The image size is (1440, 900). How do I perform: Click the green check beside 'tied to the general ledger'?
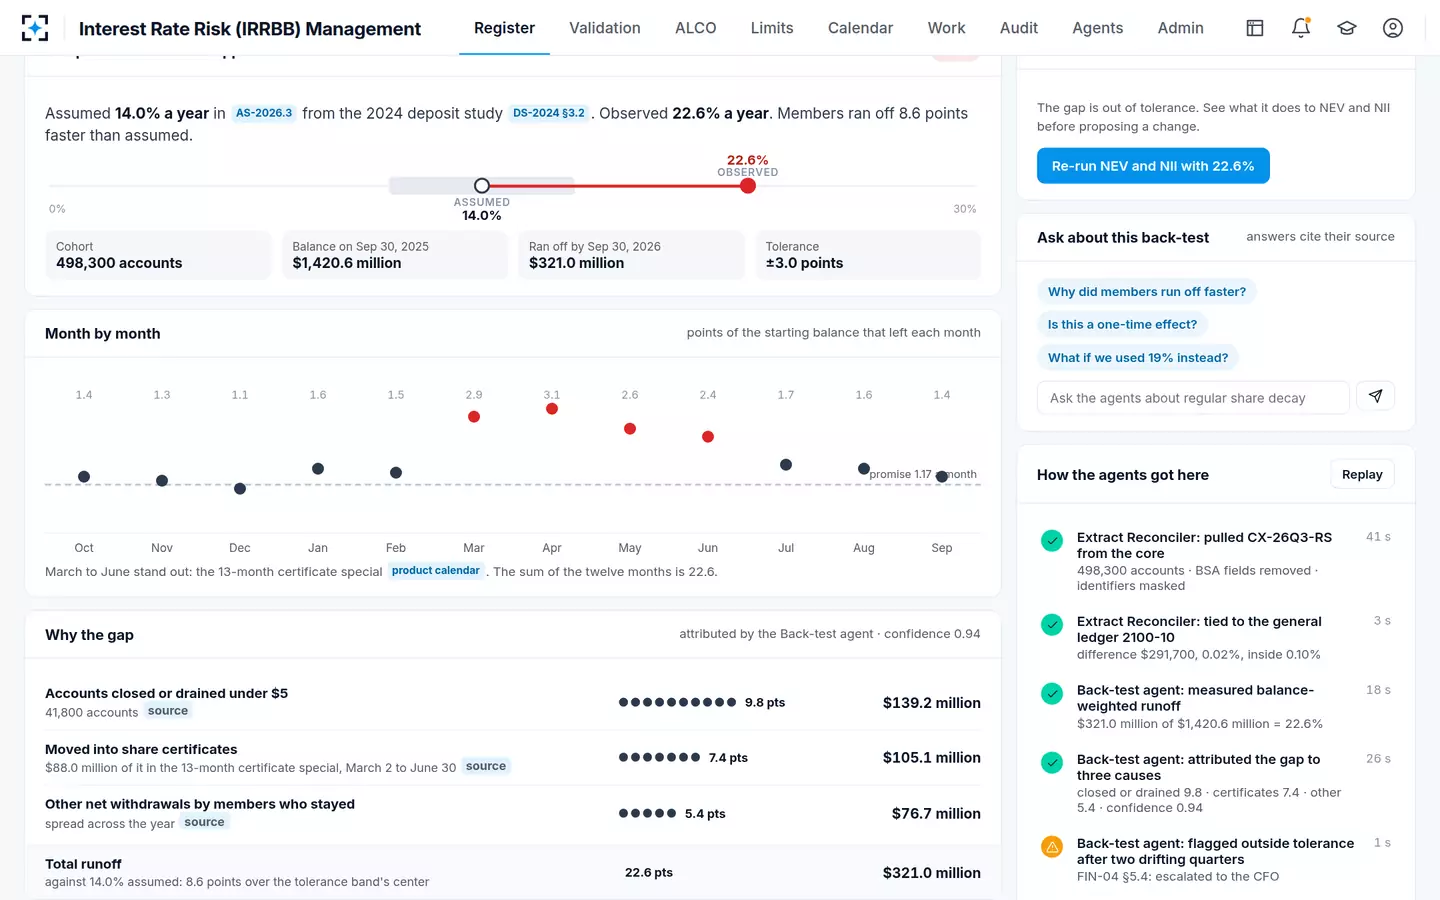pyautogui.click(x=1052, y=624)
